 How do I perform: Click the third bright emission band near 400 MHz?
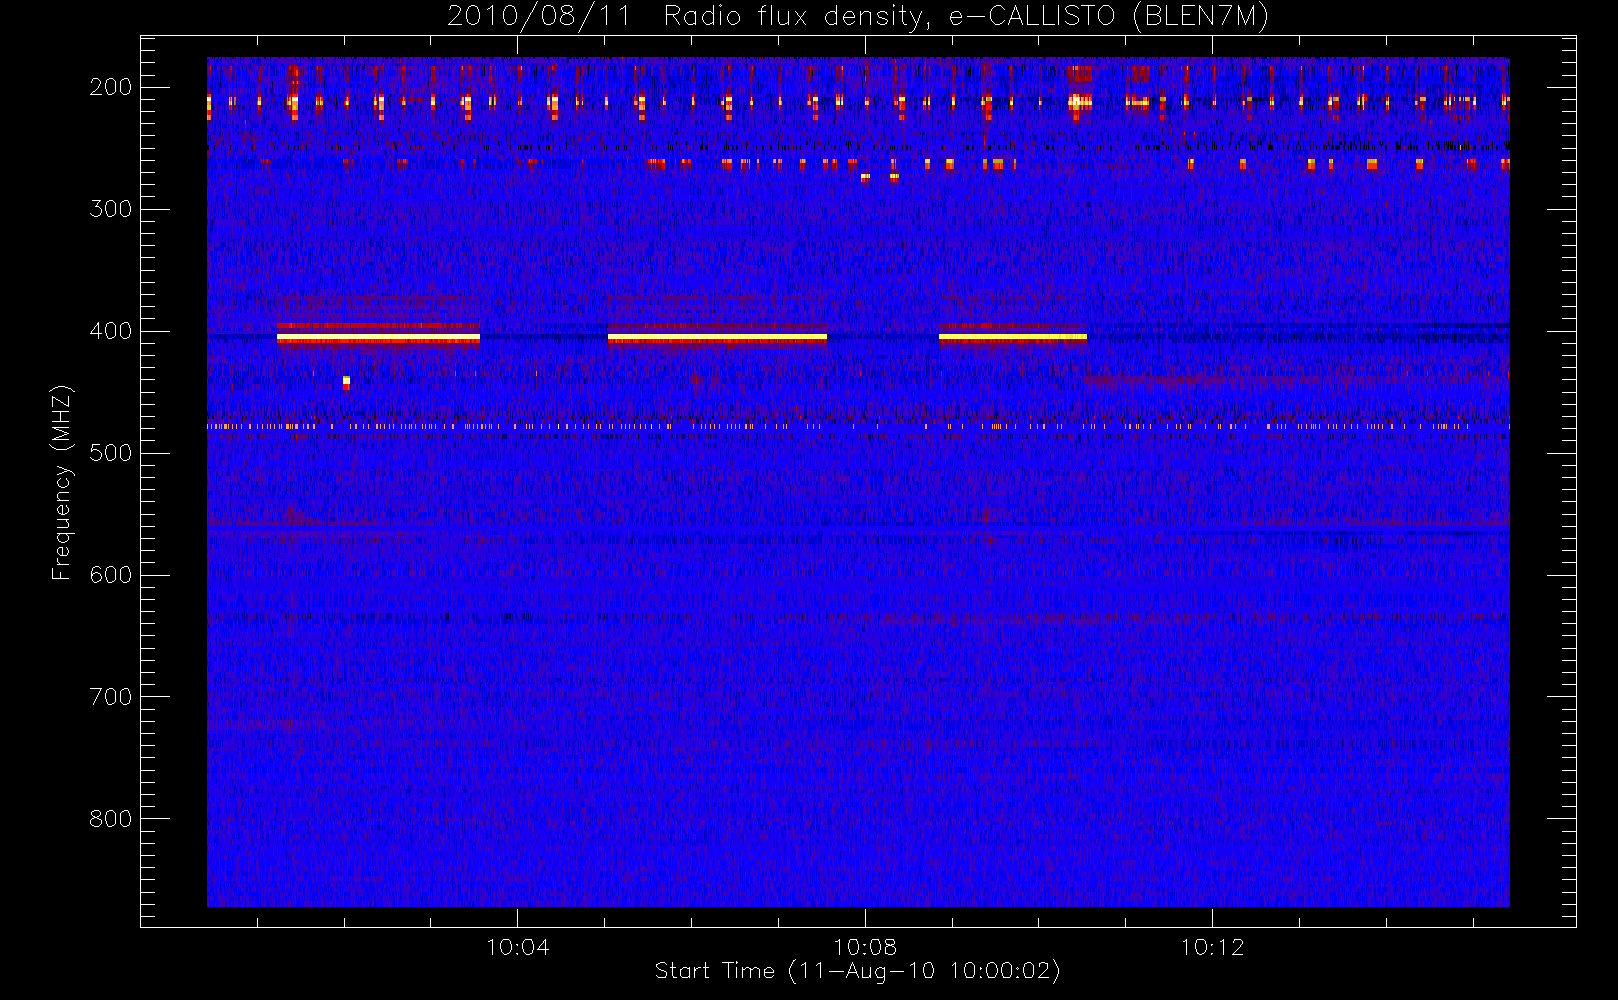pyautogui.click(x=1012, y=338)
